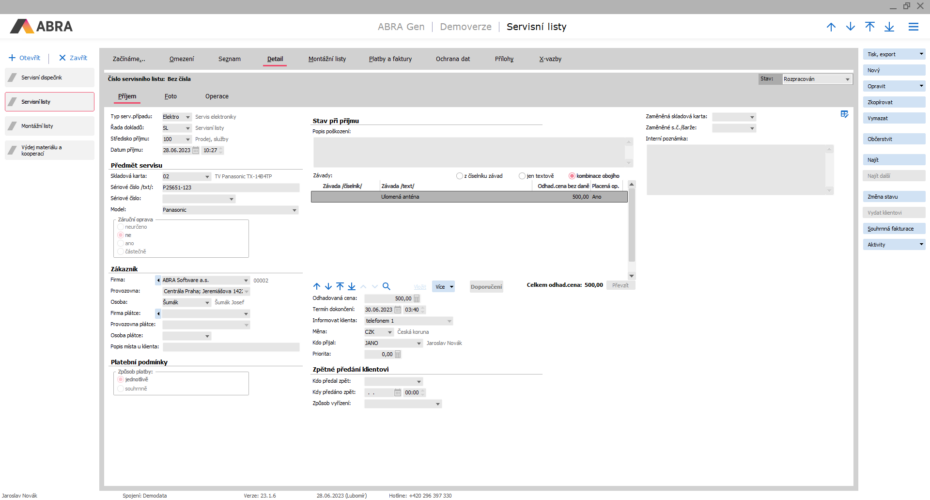Select the 'jen textově' radio option
Viewport: 930px width, 500px height.
click(522, 175)
